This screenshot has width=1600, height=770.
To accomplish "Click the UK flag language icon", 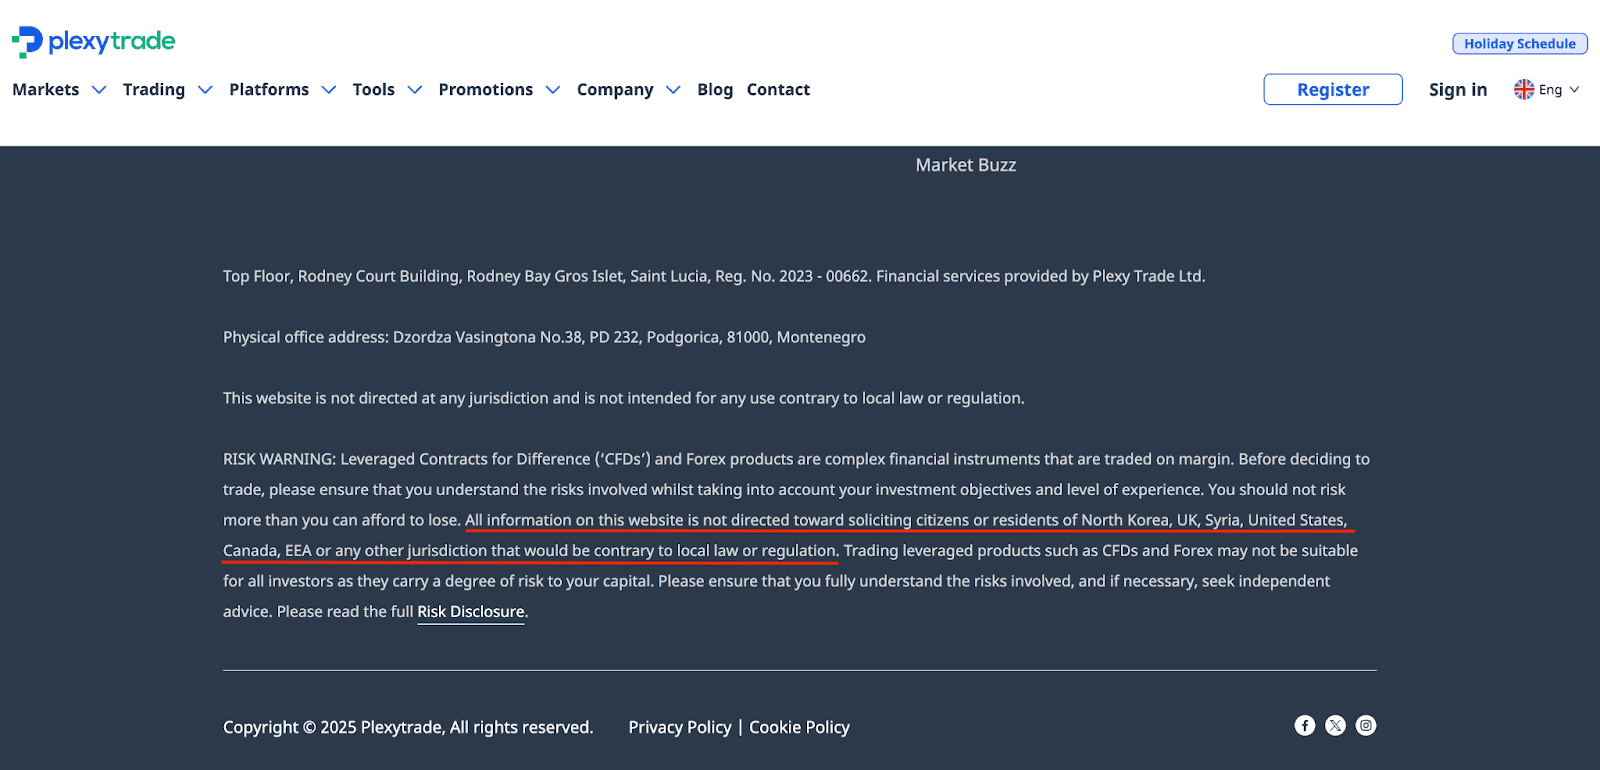I will point(1524,89).
